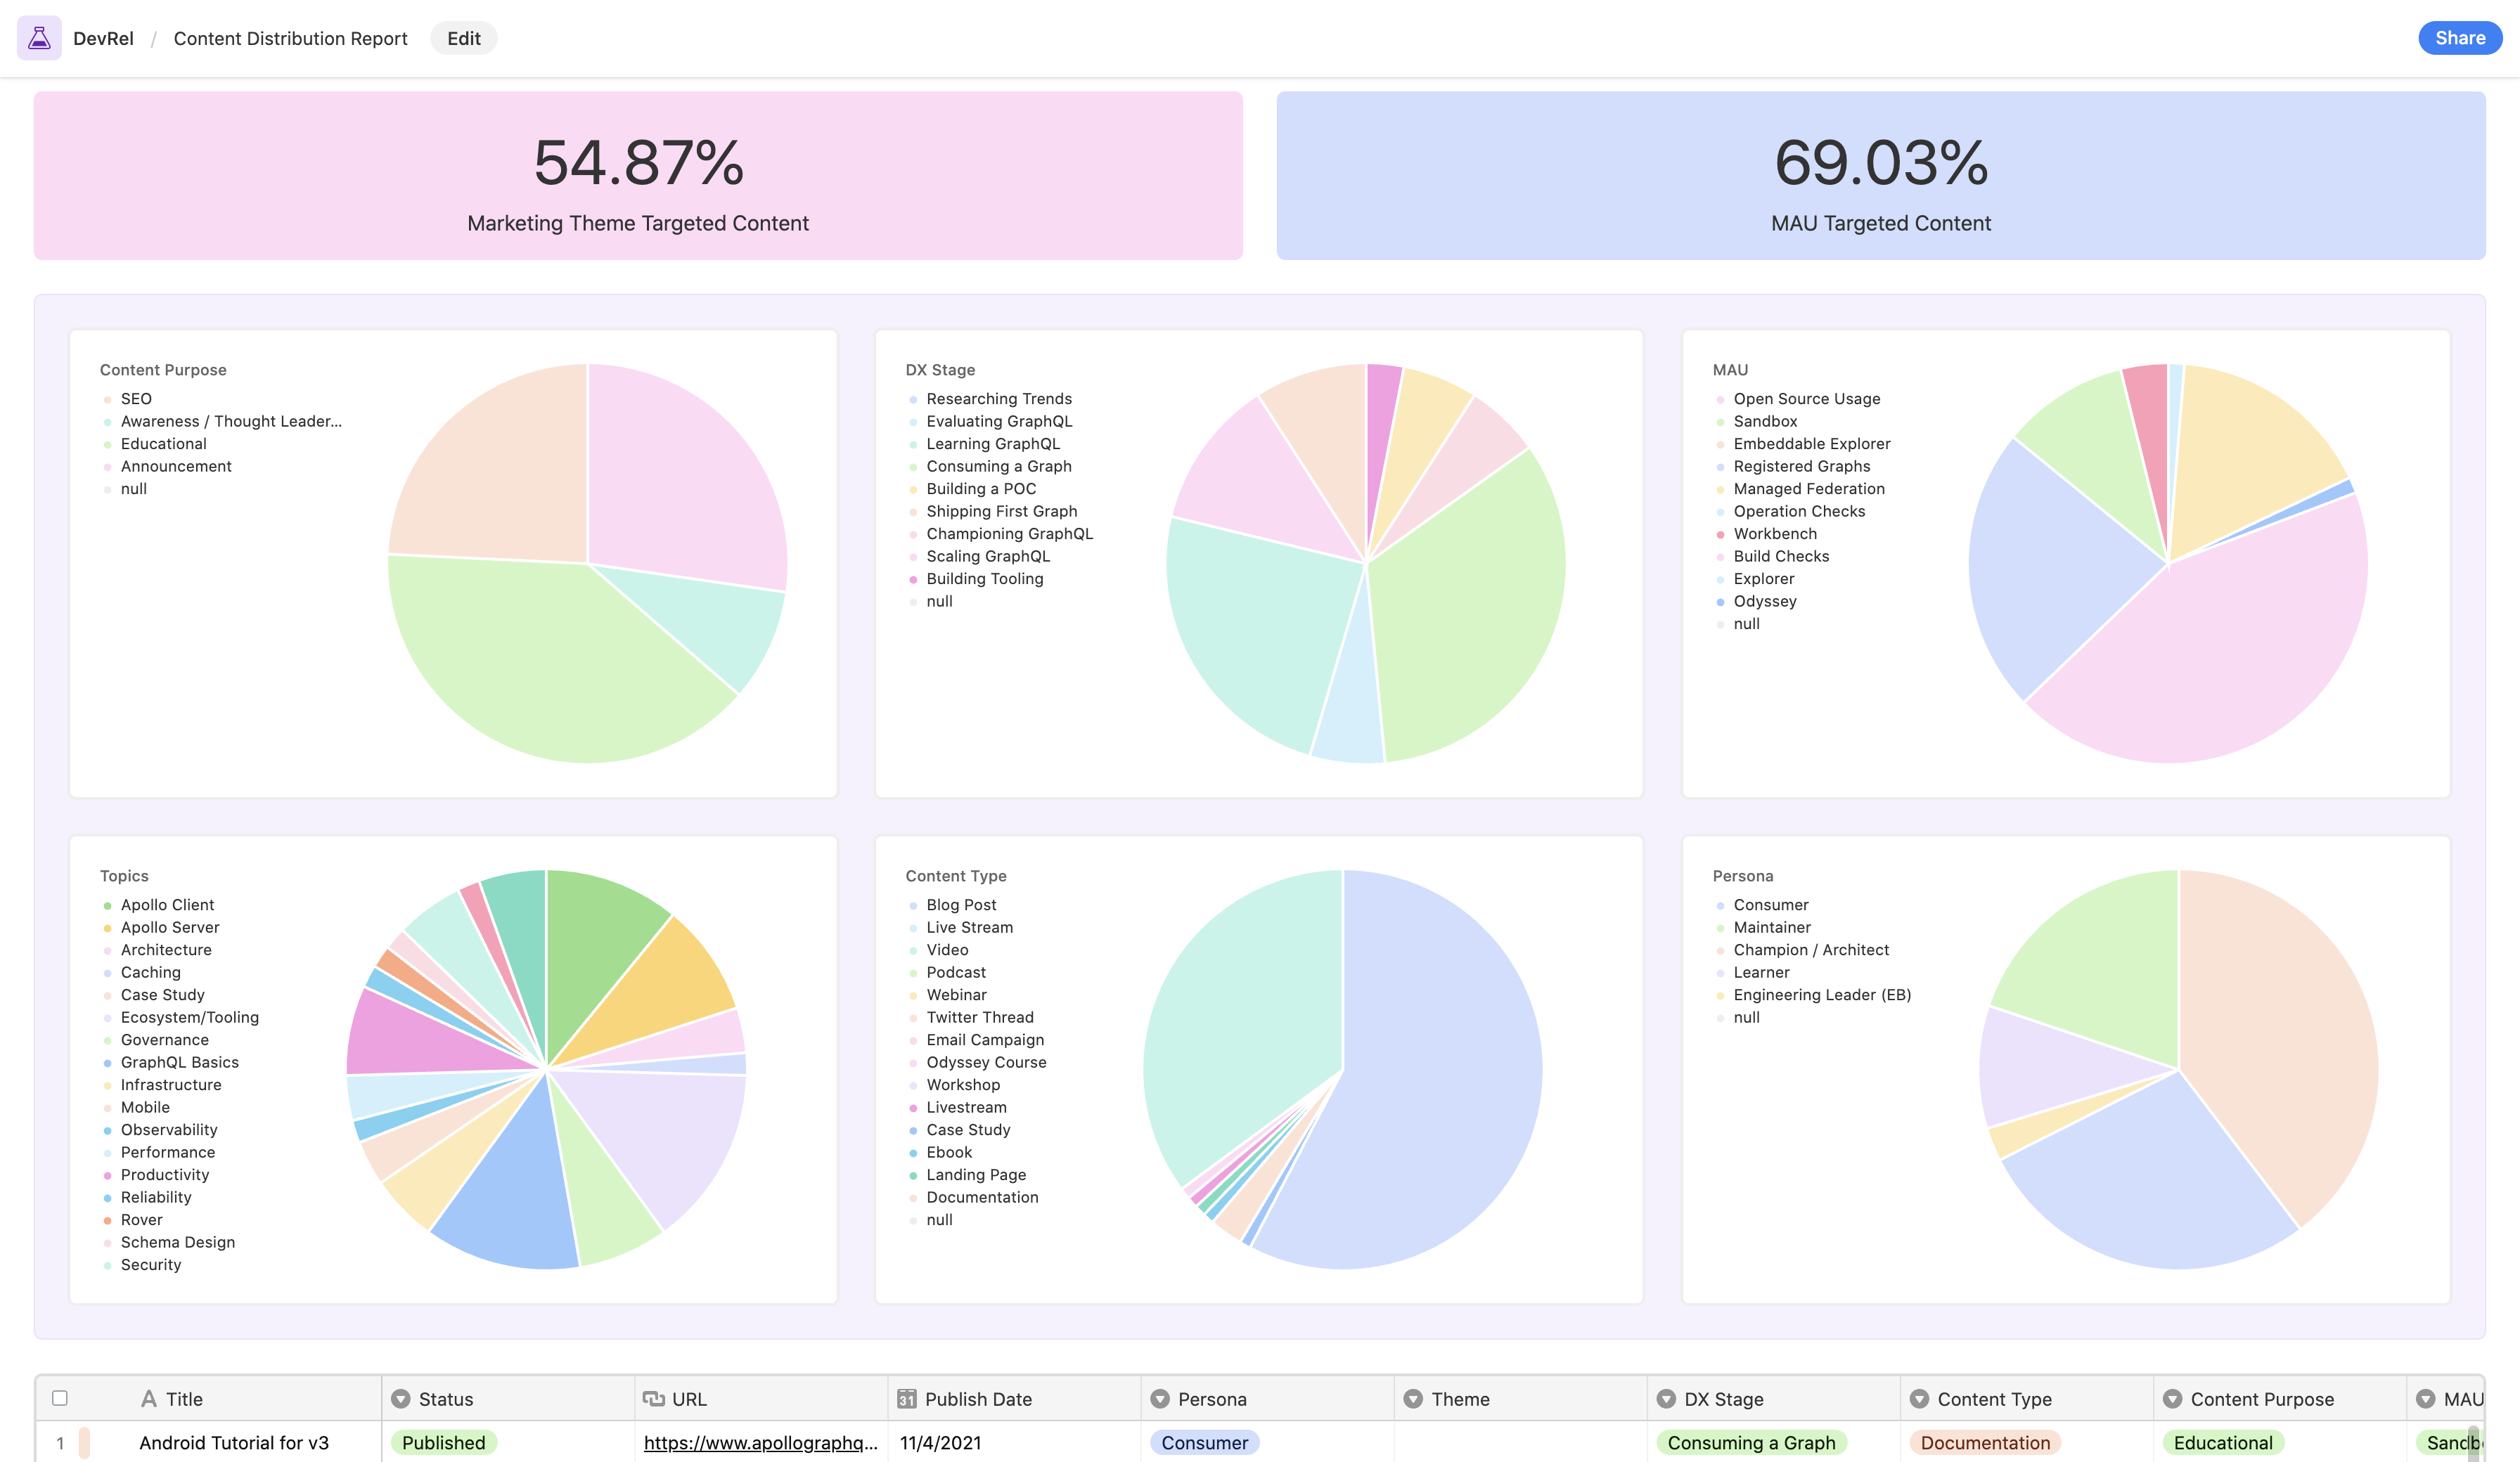Click the Title column text-type icon
This screenshot has width=2520, height=1462.
tap(149, 1399)
